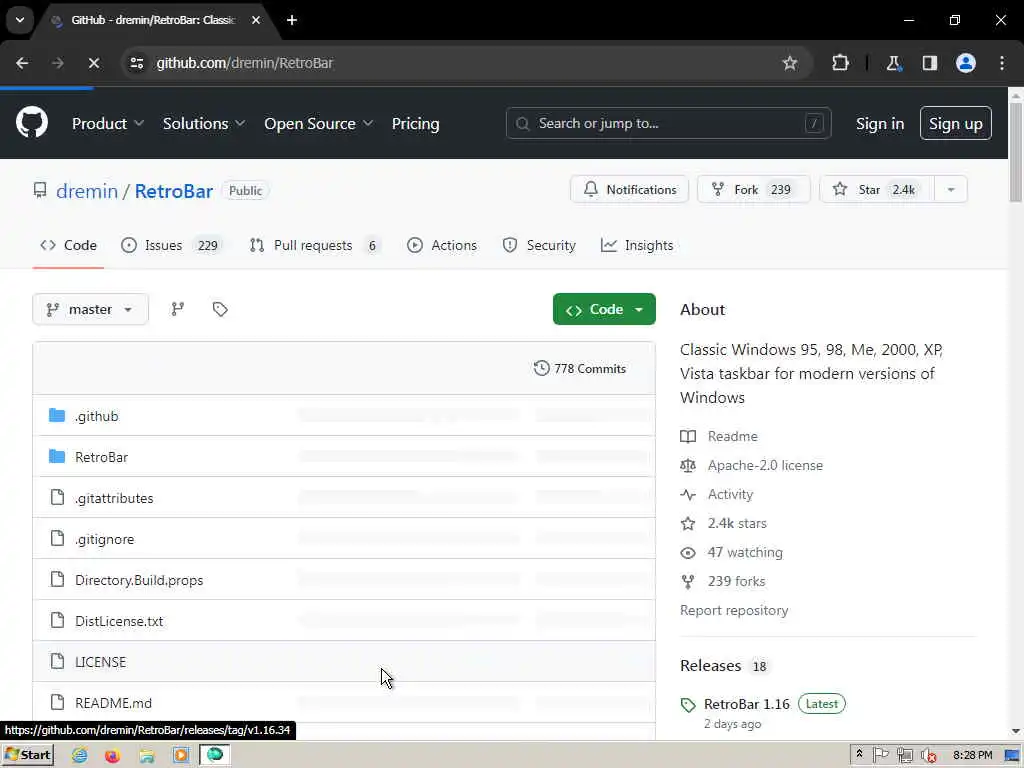This screenshot has width=1024, height=768.
Task: Switch to the Actions tab
Action: tap(442, 246)
